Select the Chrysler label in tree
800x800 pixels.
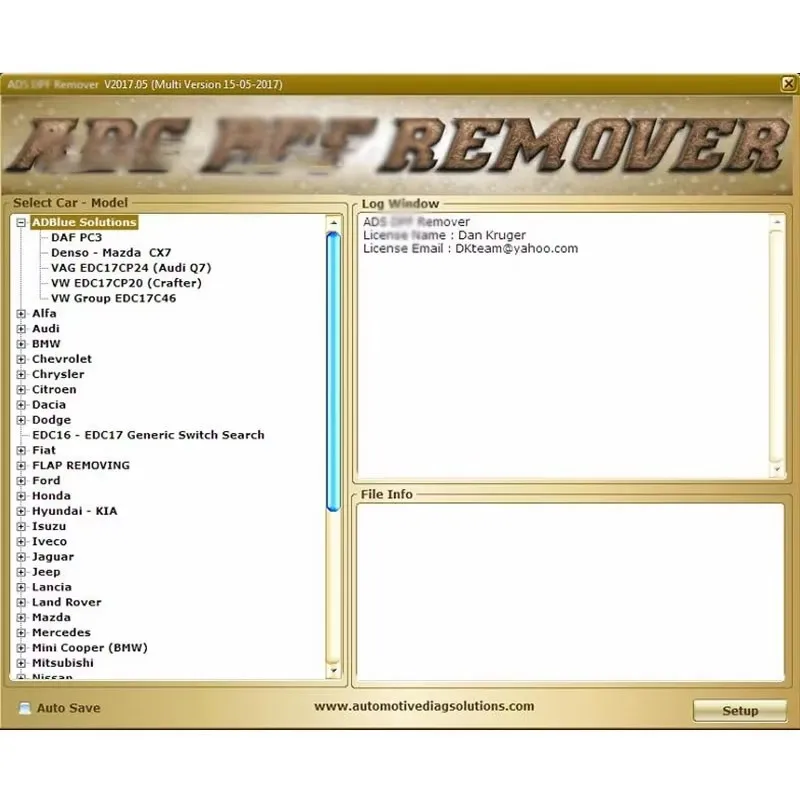[58, 374]
